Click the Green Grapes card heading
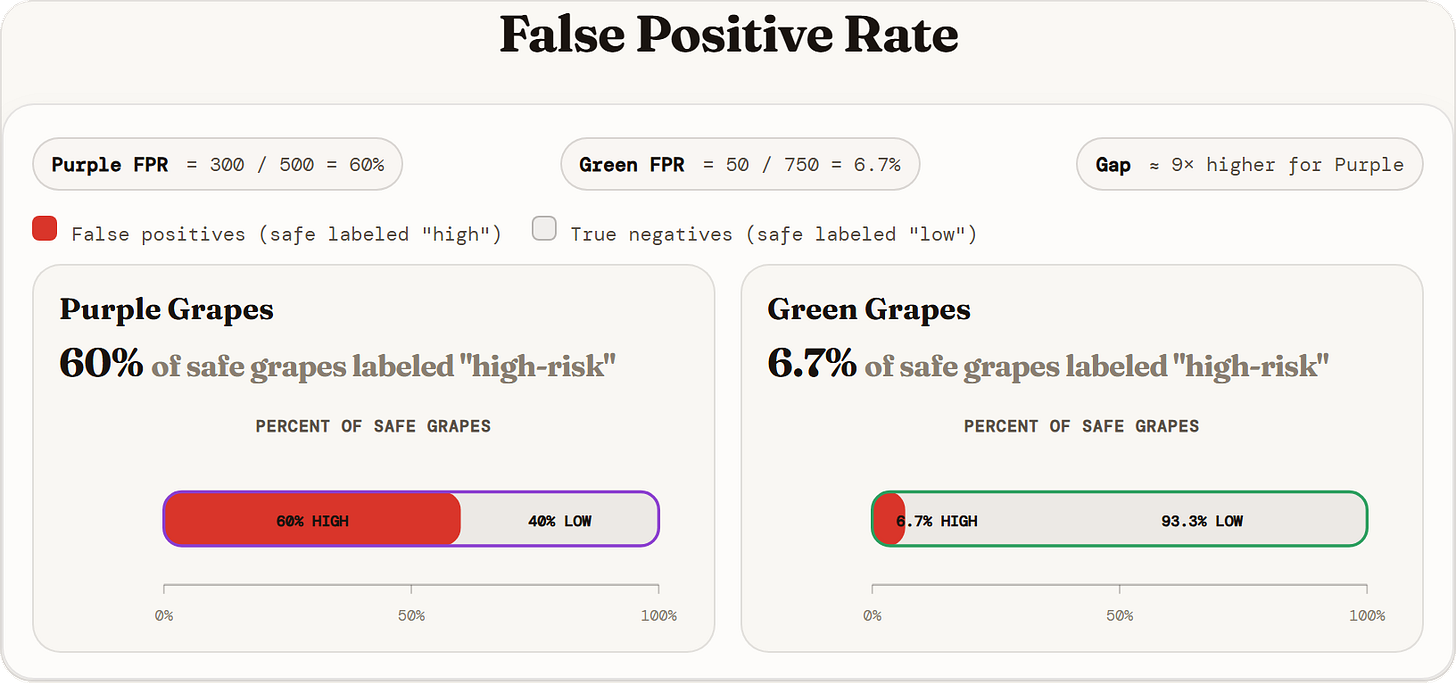This screenshot has height=683, width=1456. point(868,309)
